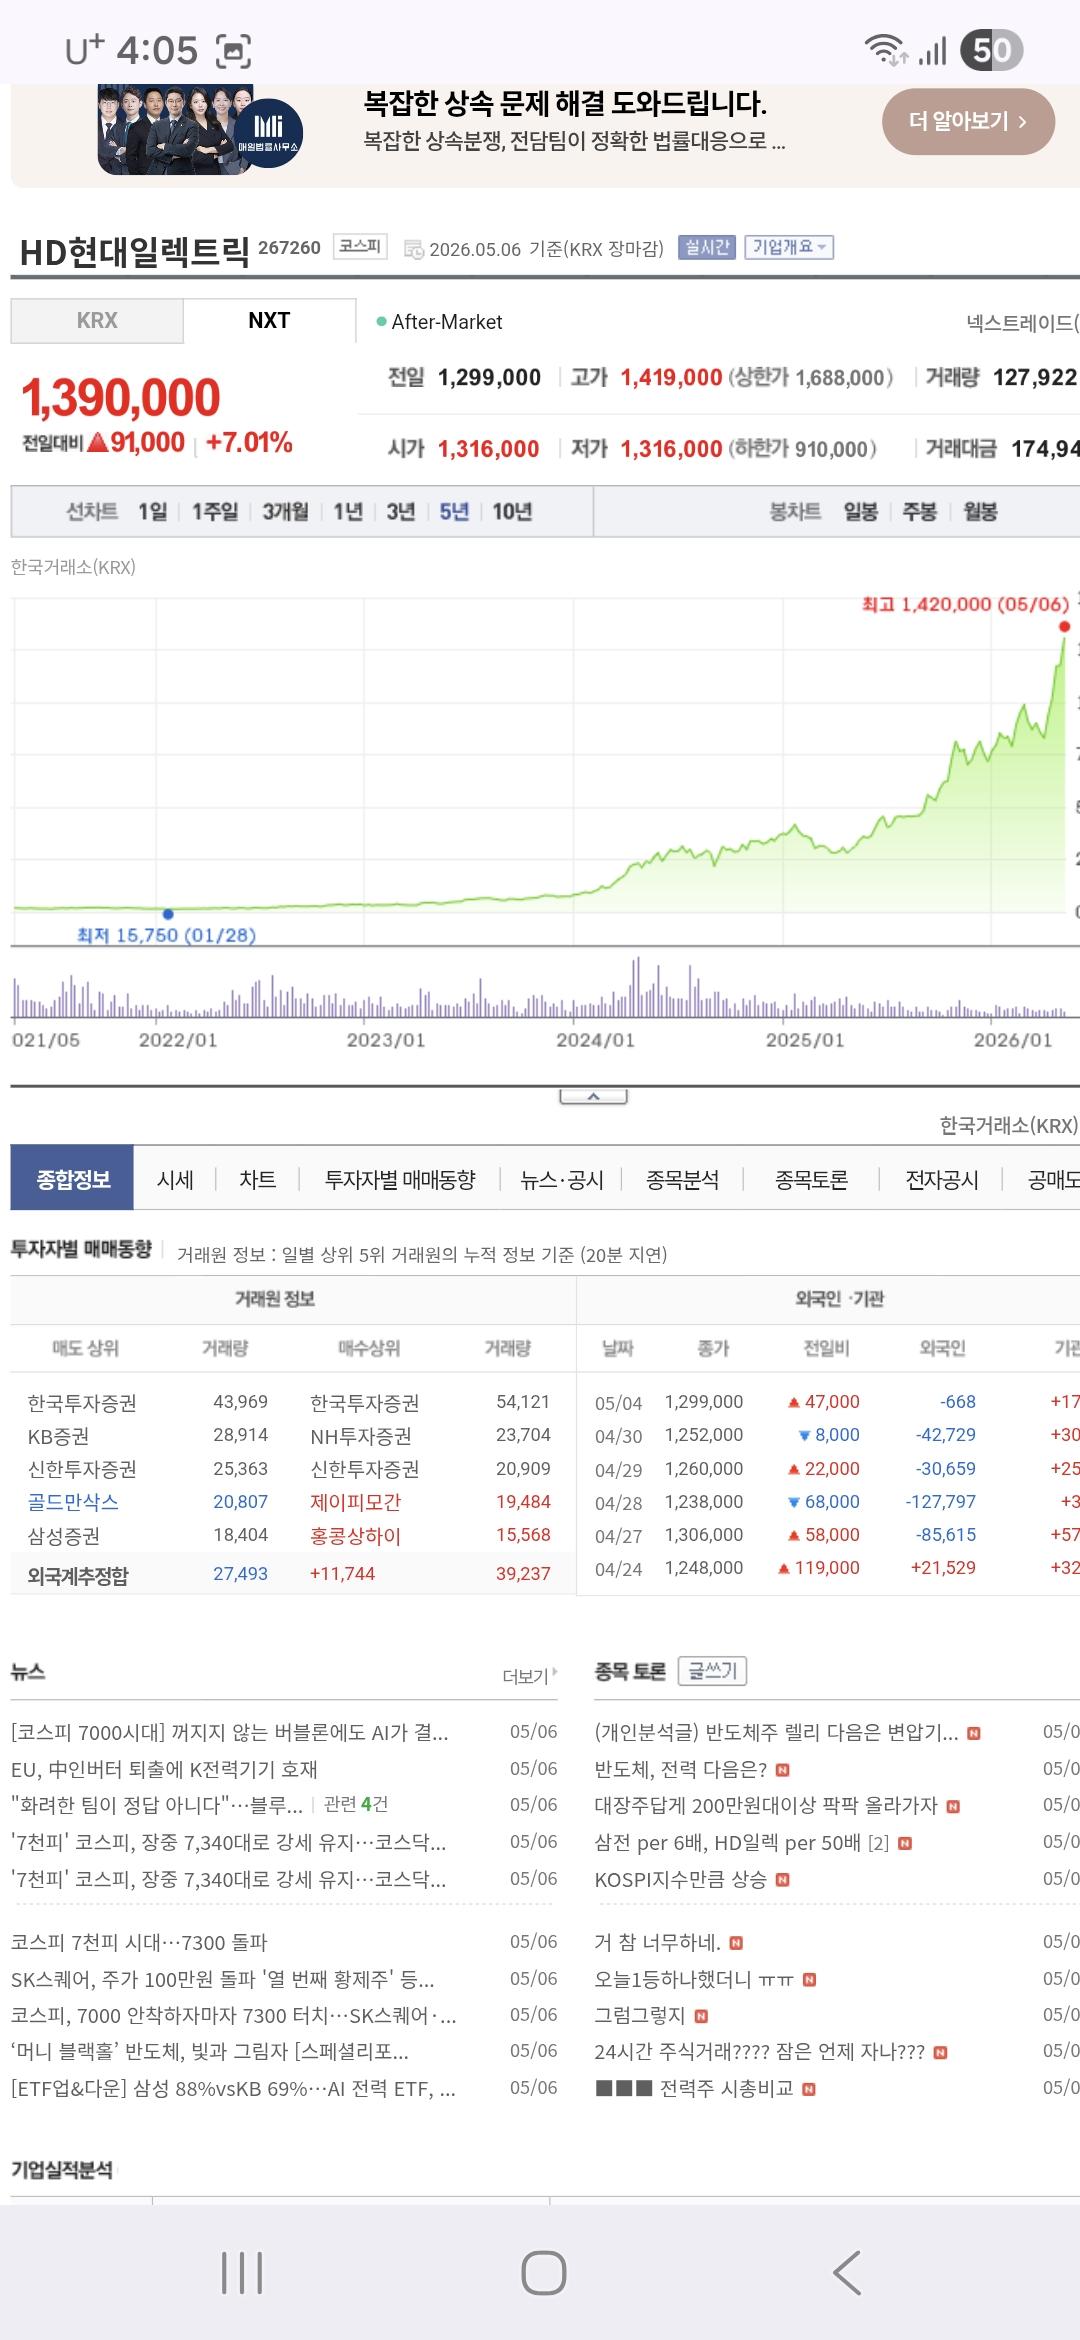Image resolution: width=1080 pixels, height=2340 pixels.
Task: Select the 1주일 chart period
Action: pos(215,512)
